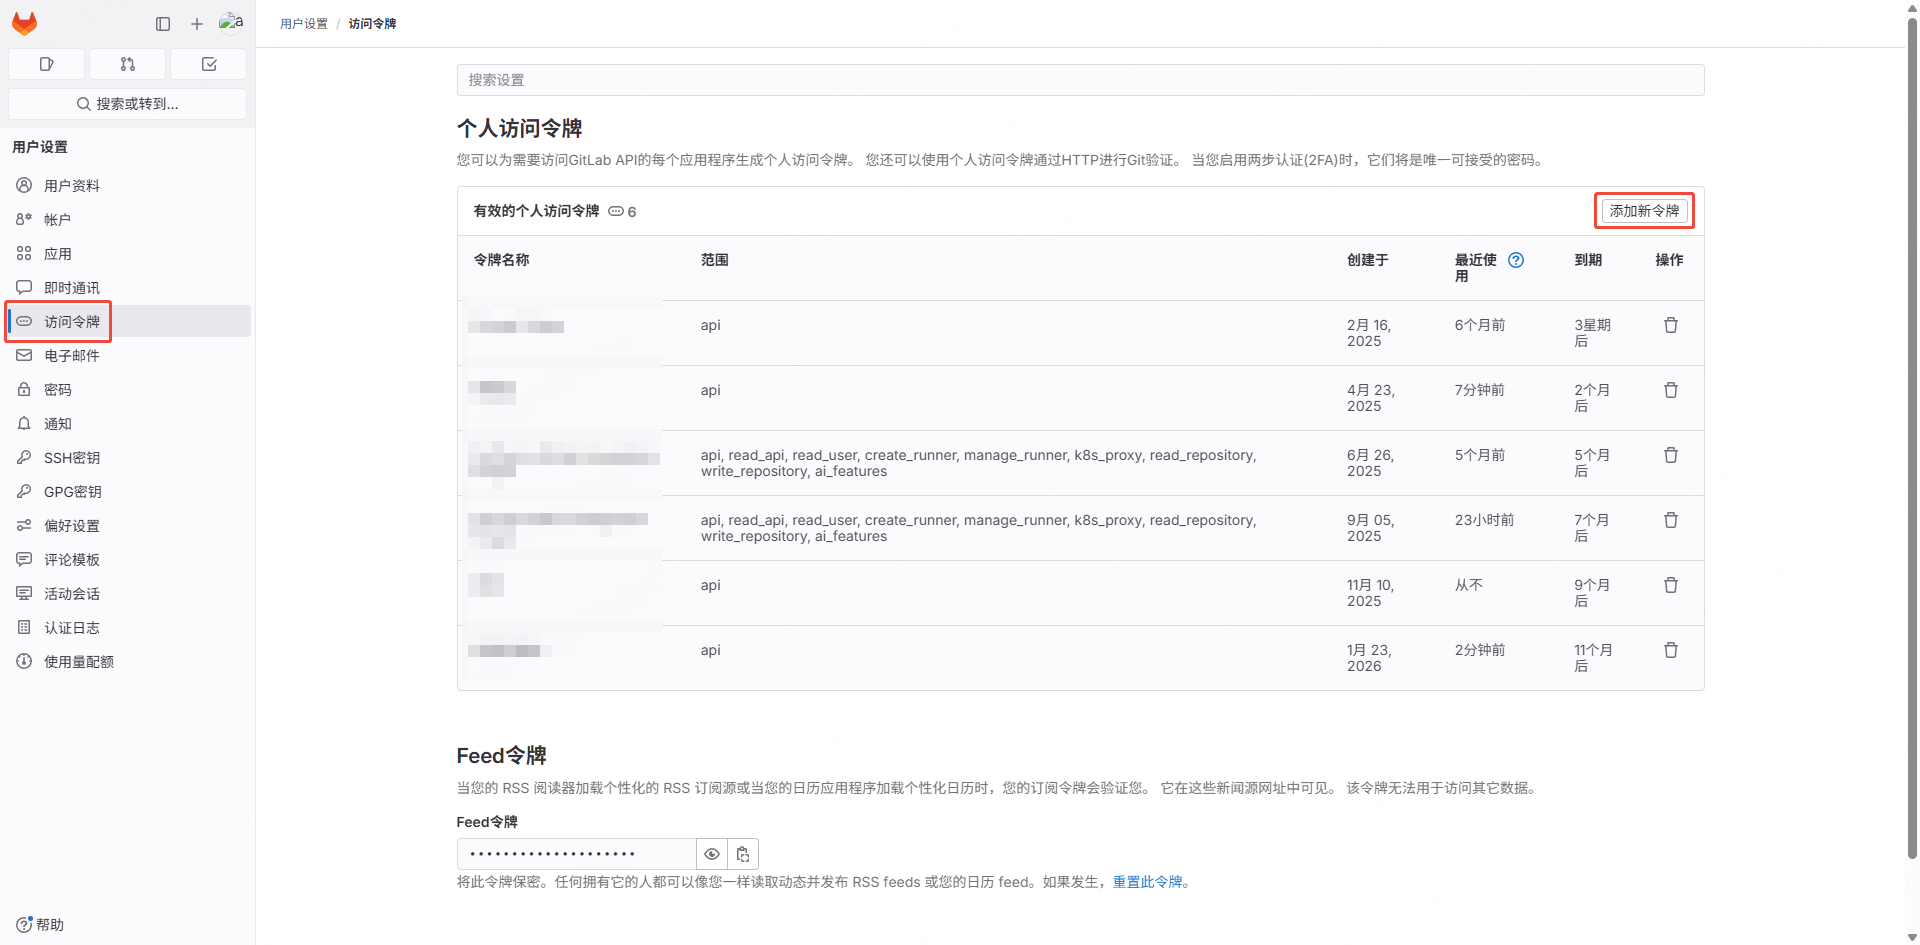Go to 用户资料 settings page
The height and width of the screenshot is (945, 1920).
(72, 186)
